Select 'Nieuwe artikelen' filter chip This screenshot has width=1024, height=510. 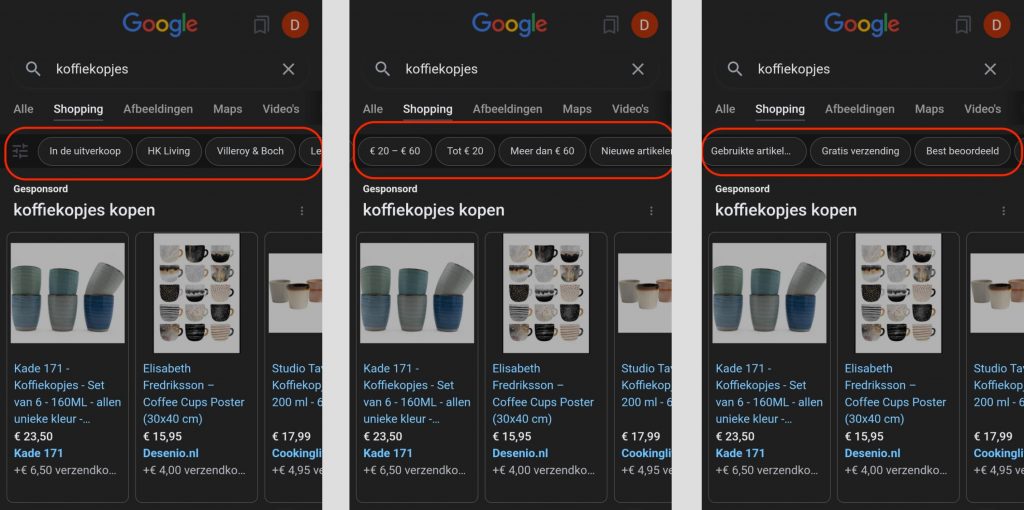coord(631,151)
